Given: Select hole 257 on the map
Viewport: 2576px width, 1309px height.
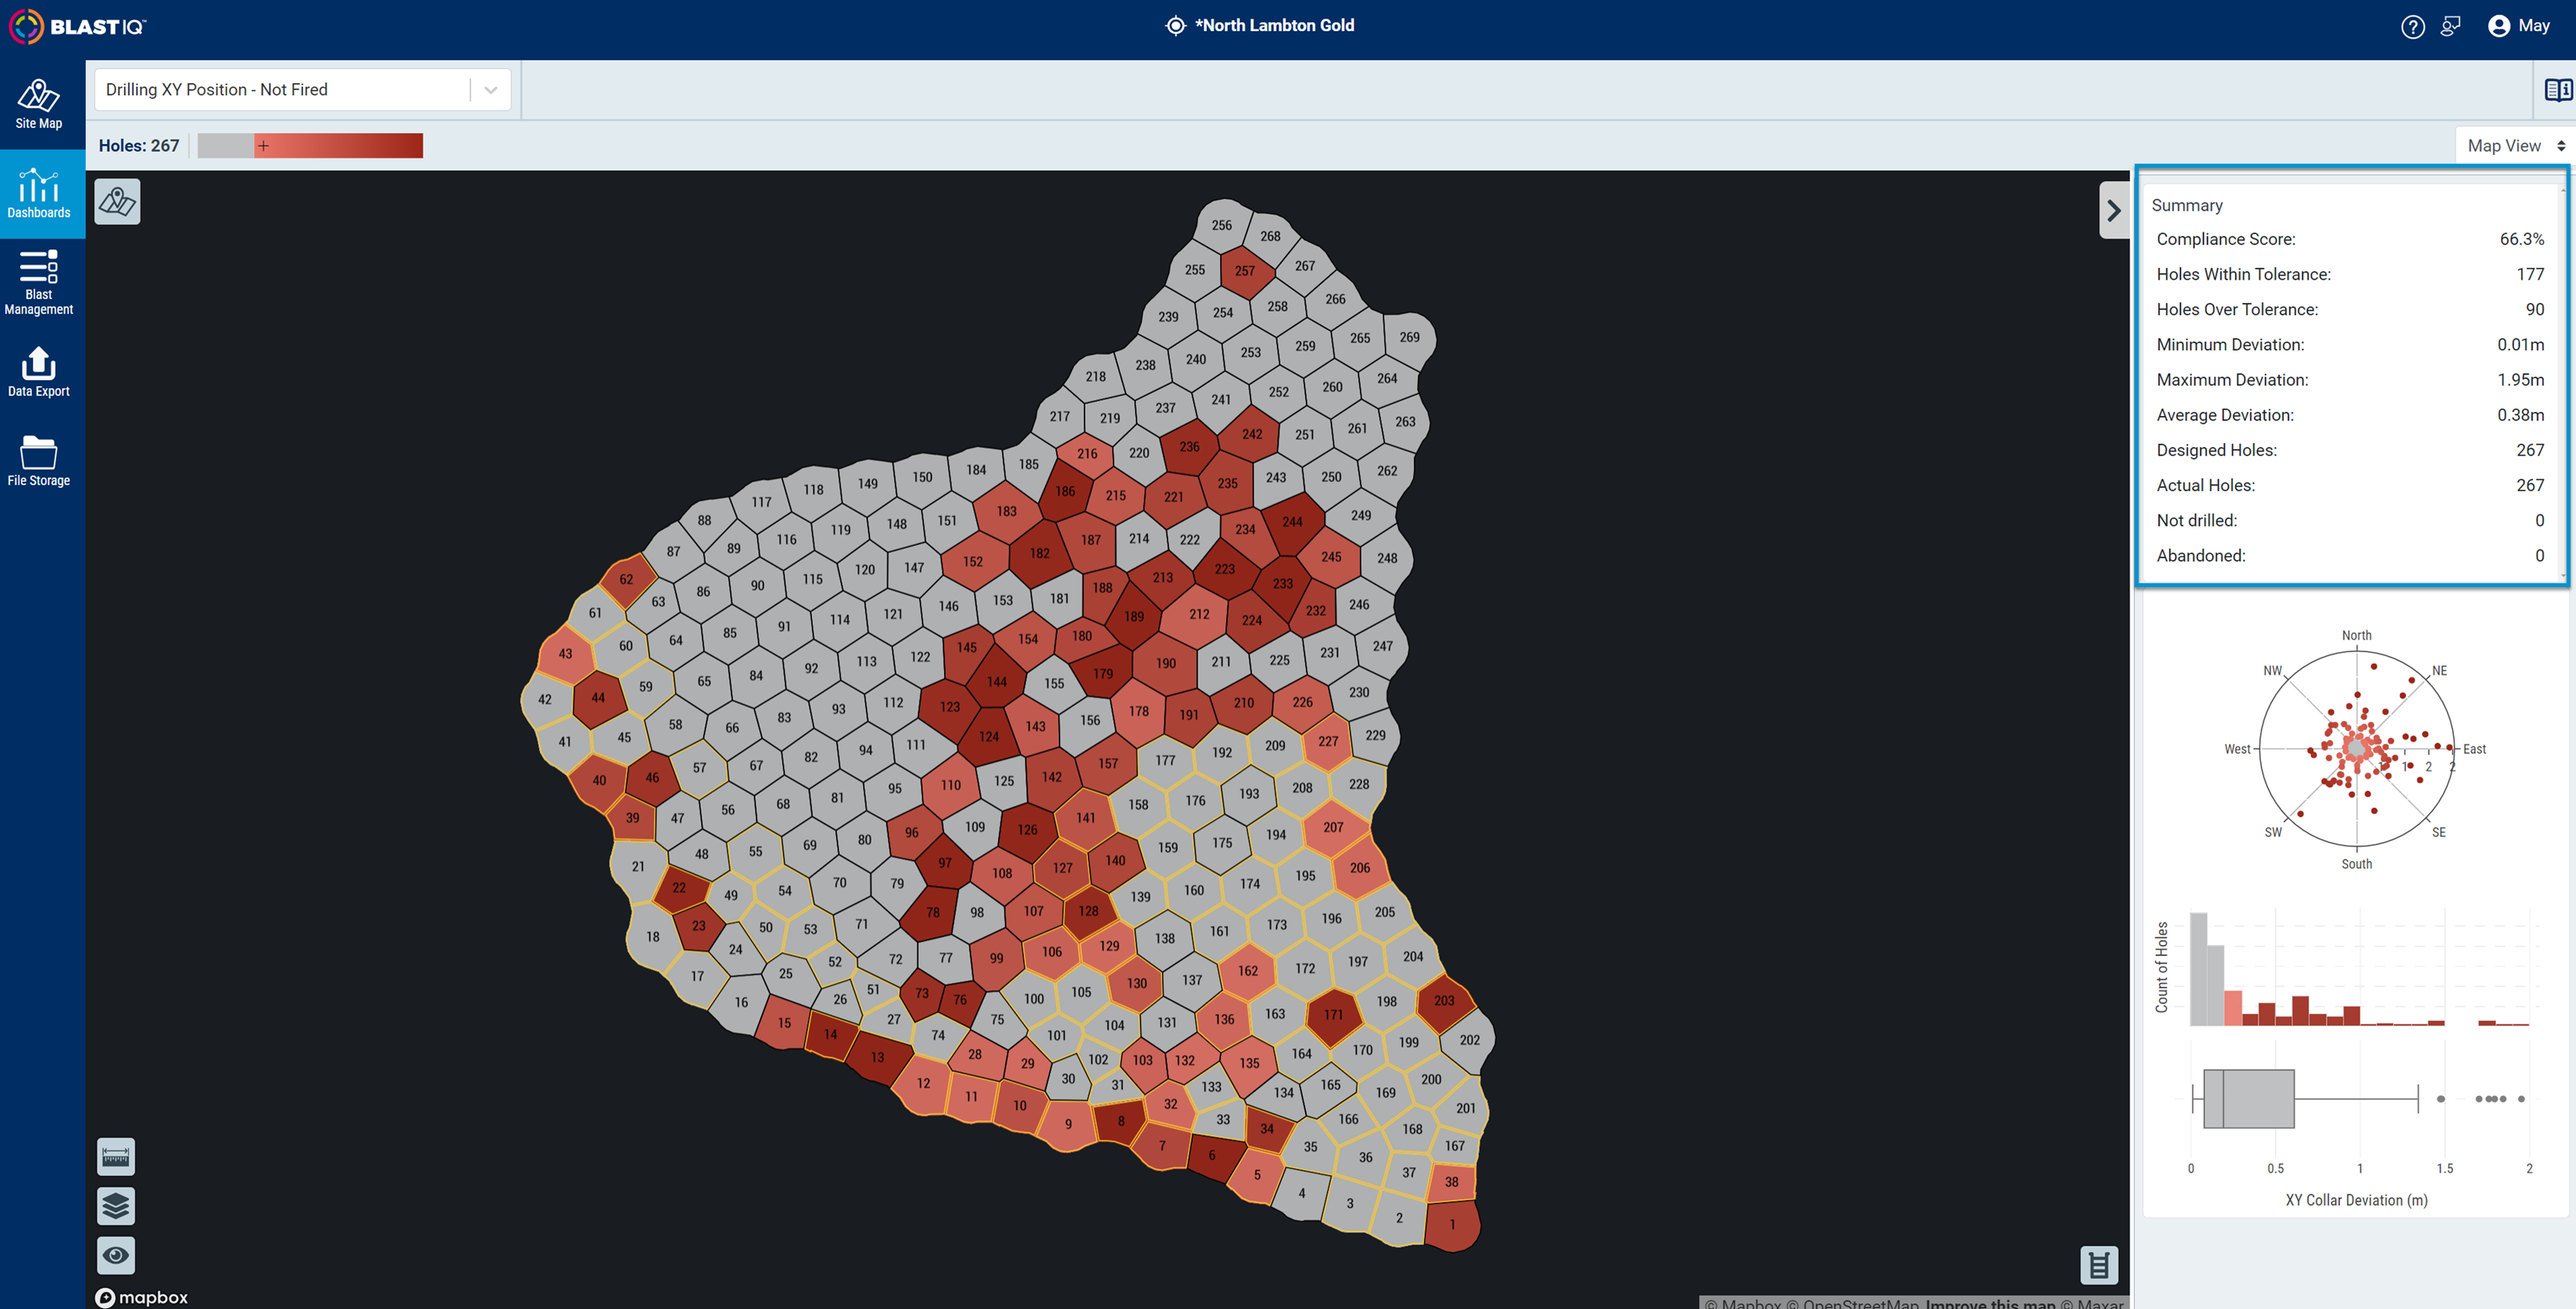Looking at the screenshot, I should 1245,271.
